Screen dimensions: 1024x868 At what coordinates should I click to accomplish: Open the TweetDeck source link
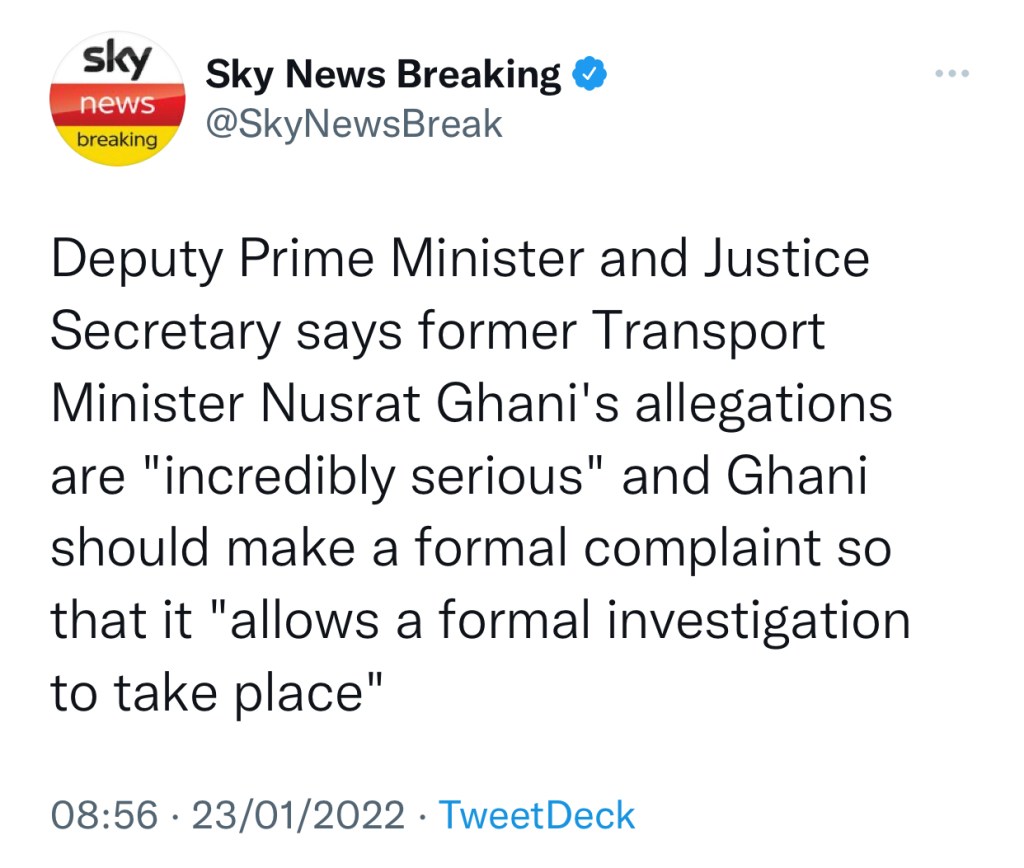[537, 815]
